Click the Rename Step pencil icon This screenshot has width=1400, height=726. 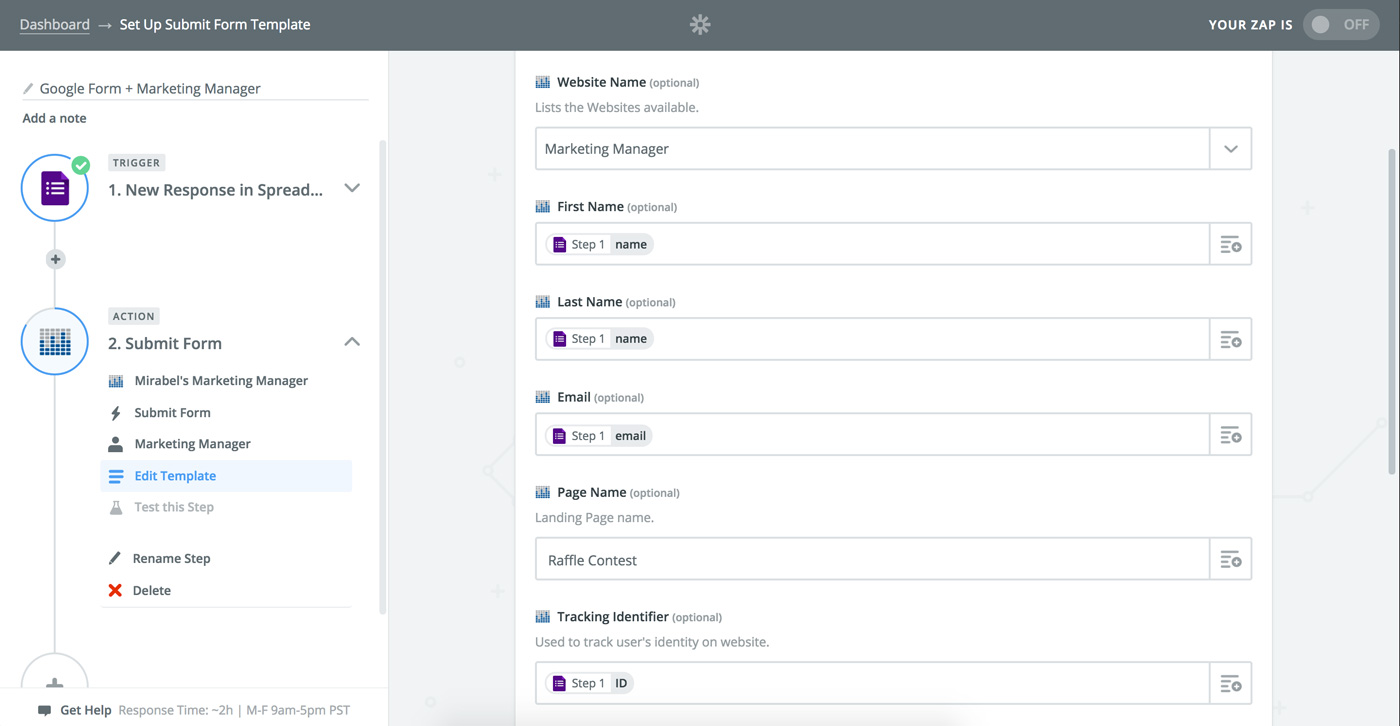coord(115,558)
